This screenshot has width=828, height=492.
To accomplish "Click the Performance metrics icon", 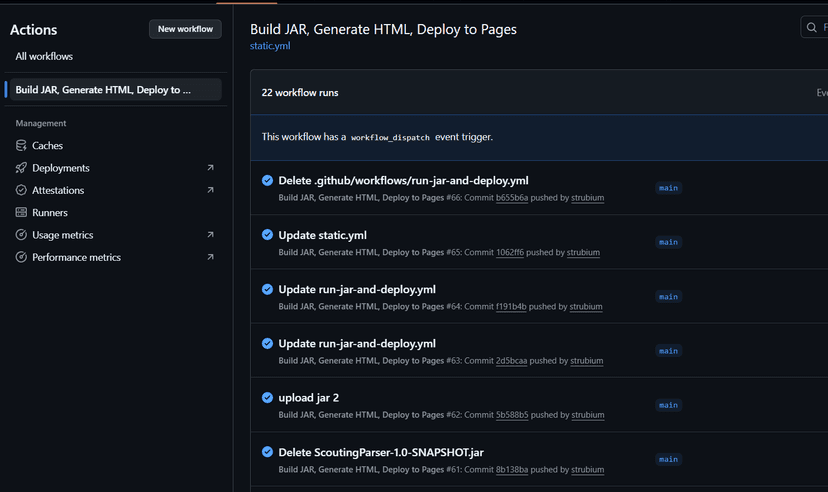I will (22, 257).
